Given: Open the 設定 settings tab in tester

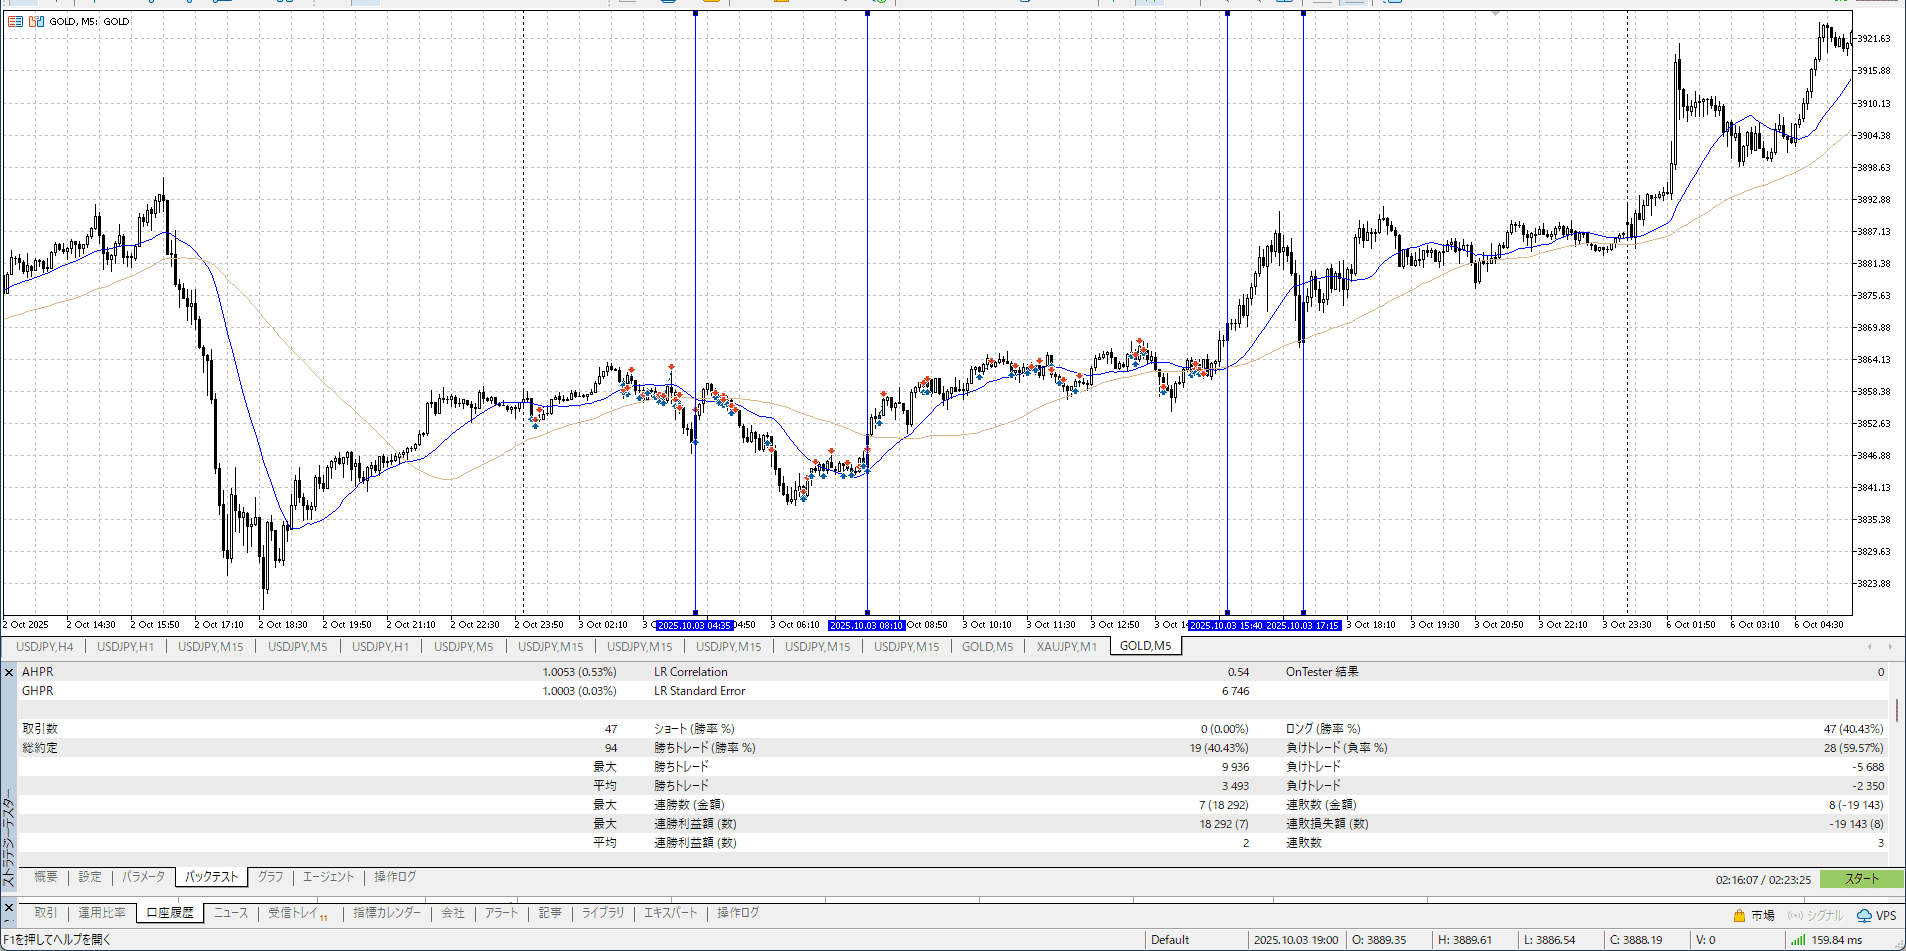Looking at the screenshot, I should [90, 877].
